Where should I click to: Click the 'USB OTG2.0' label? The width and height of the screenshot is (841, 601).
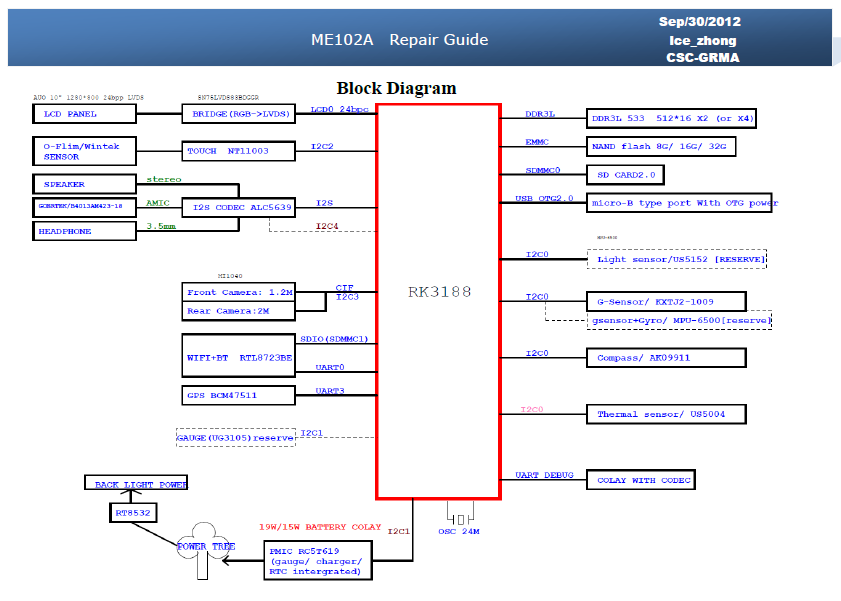tap(544, 198)
